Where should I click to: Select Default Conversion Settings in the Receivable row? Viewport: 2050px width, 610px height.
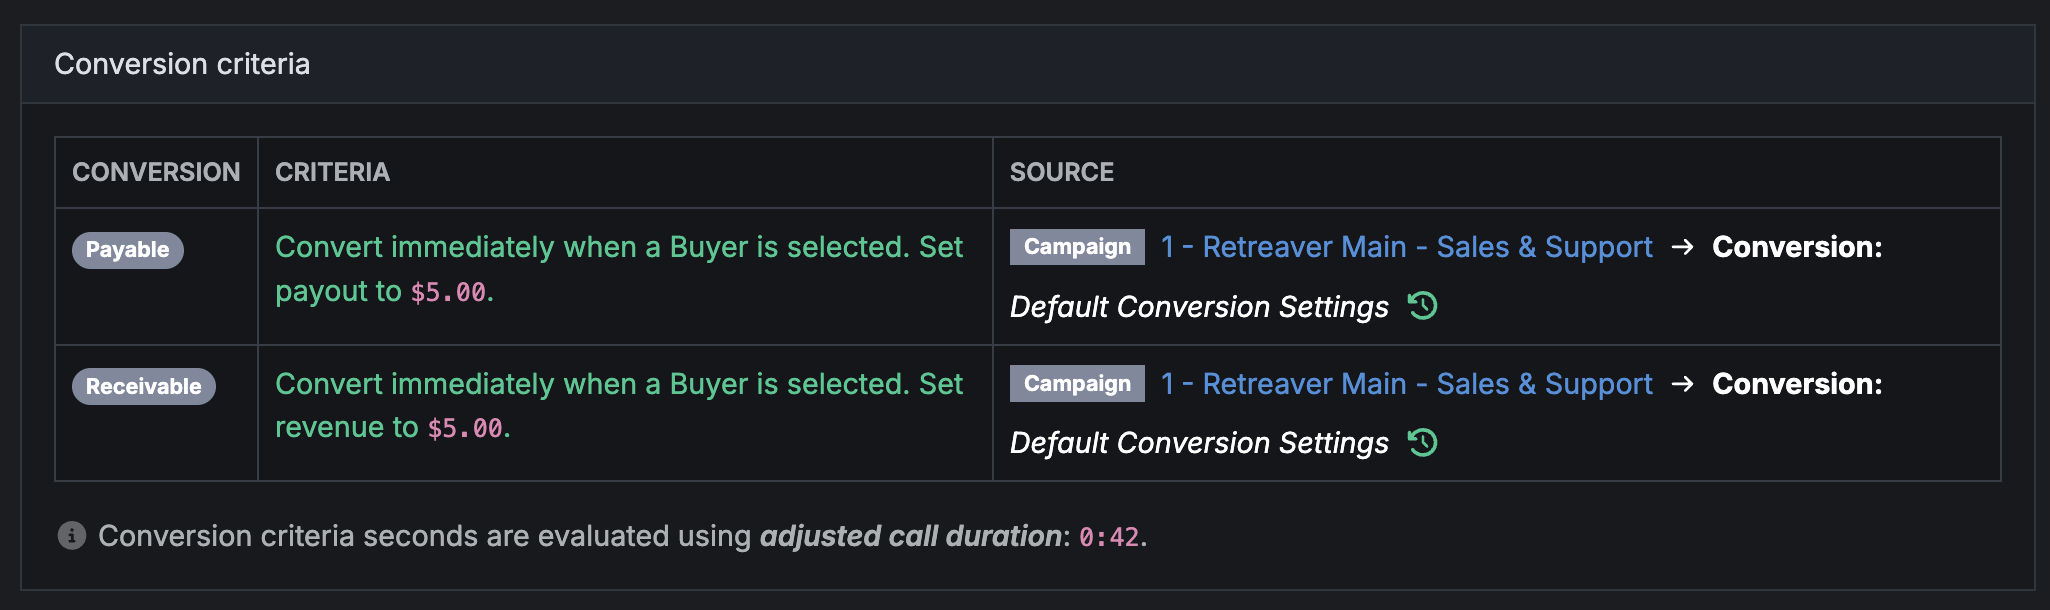[1199, 443]
